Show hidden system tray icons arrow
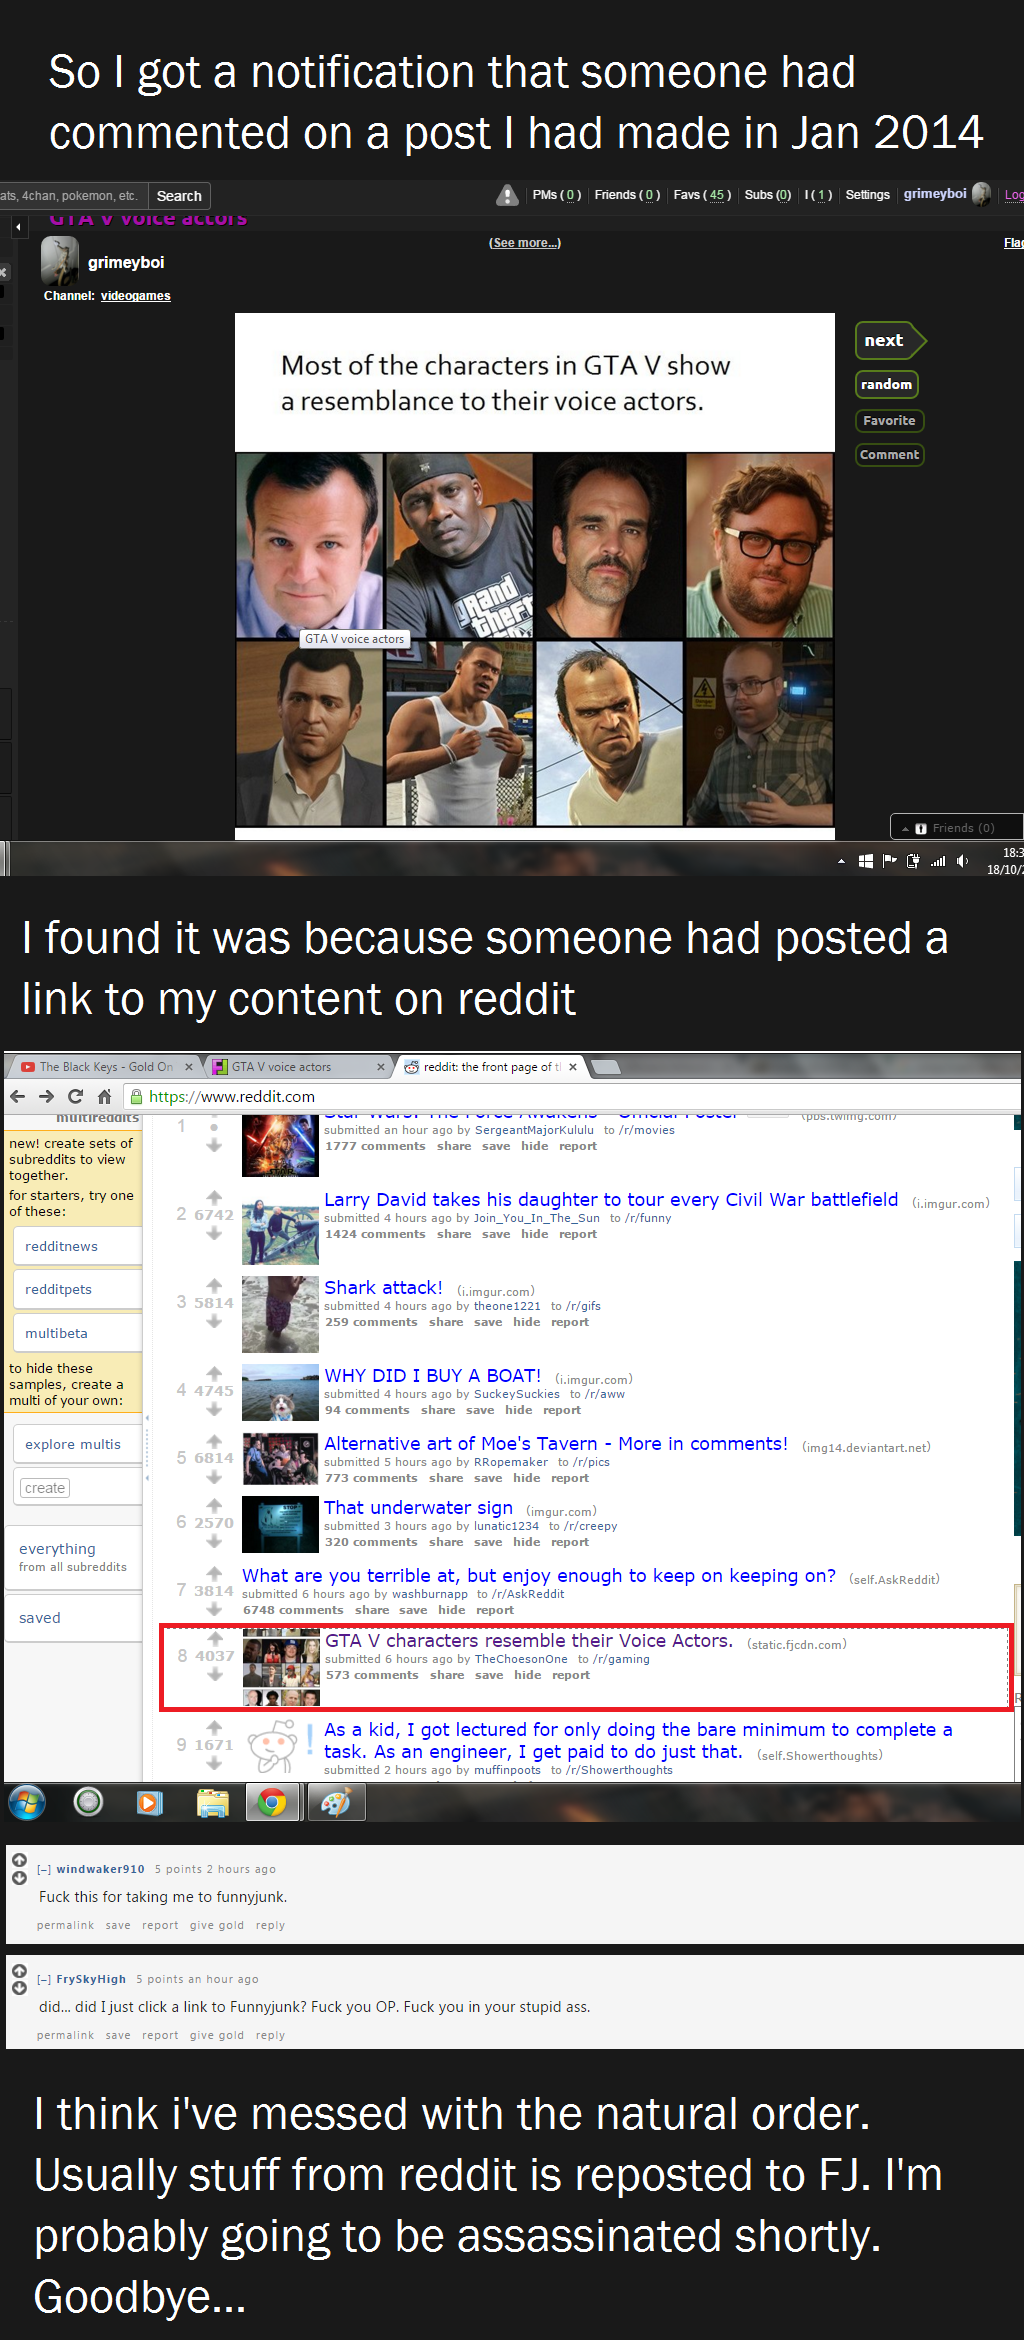1024x2340 pixels. (x=841, y=861)
